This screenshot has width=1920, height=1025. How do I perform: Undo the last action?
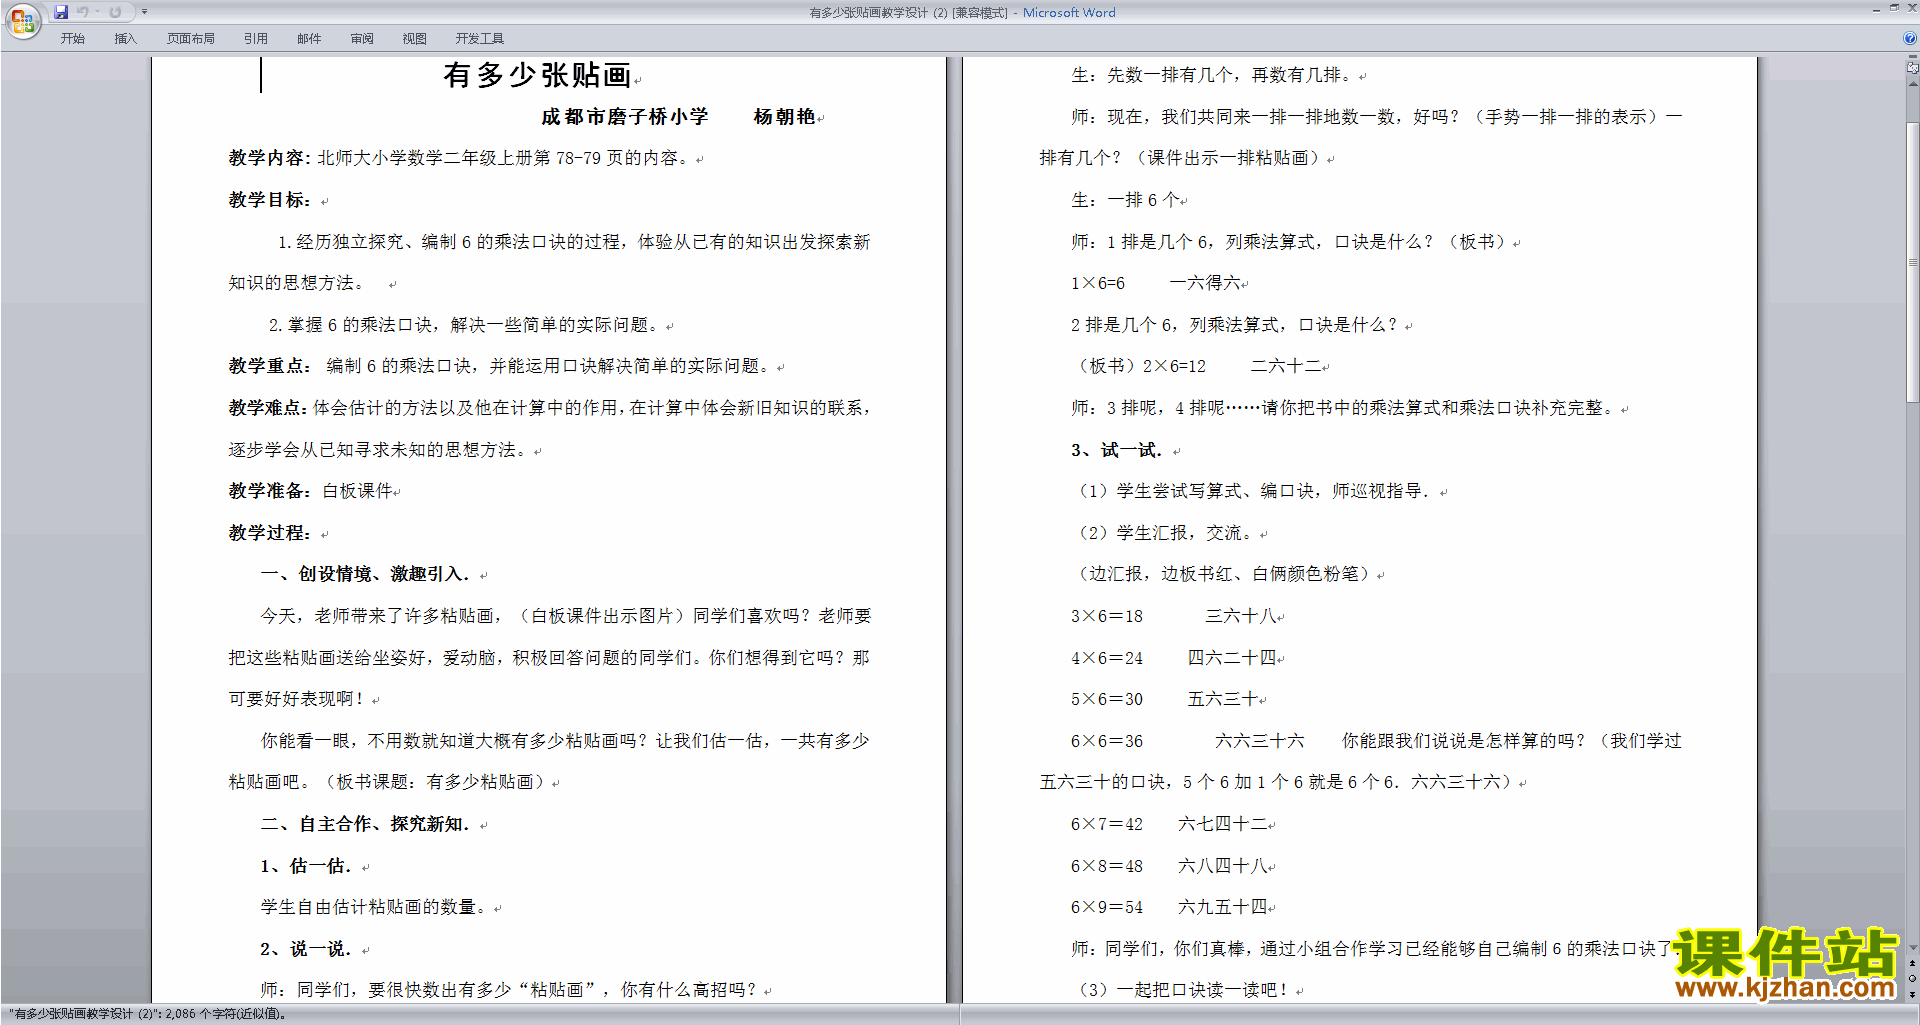tap(83, 12)
